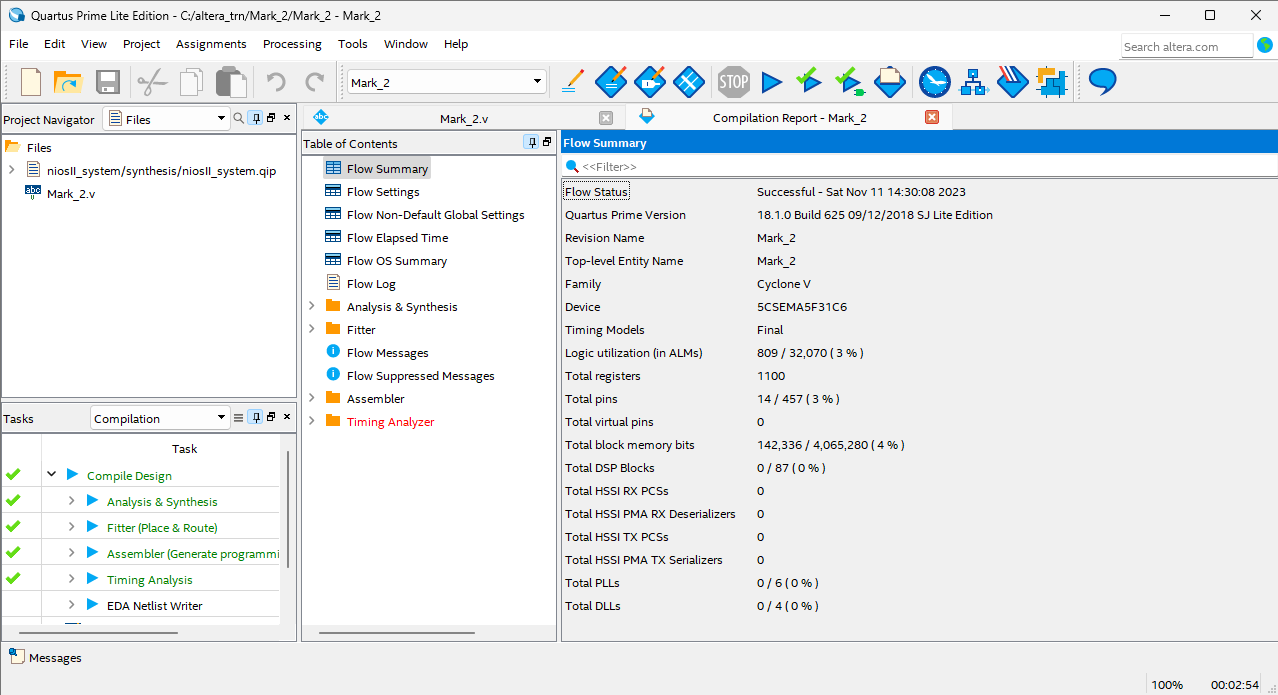Toggle float on Tasks panel

pyautogui.click(x=271, y=417)
